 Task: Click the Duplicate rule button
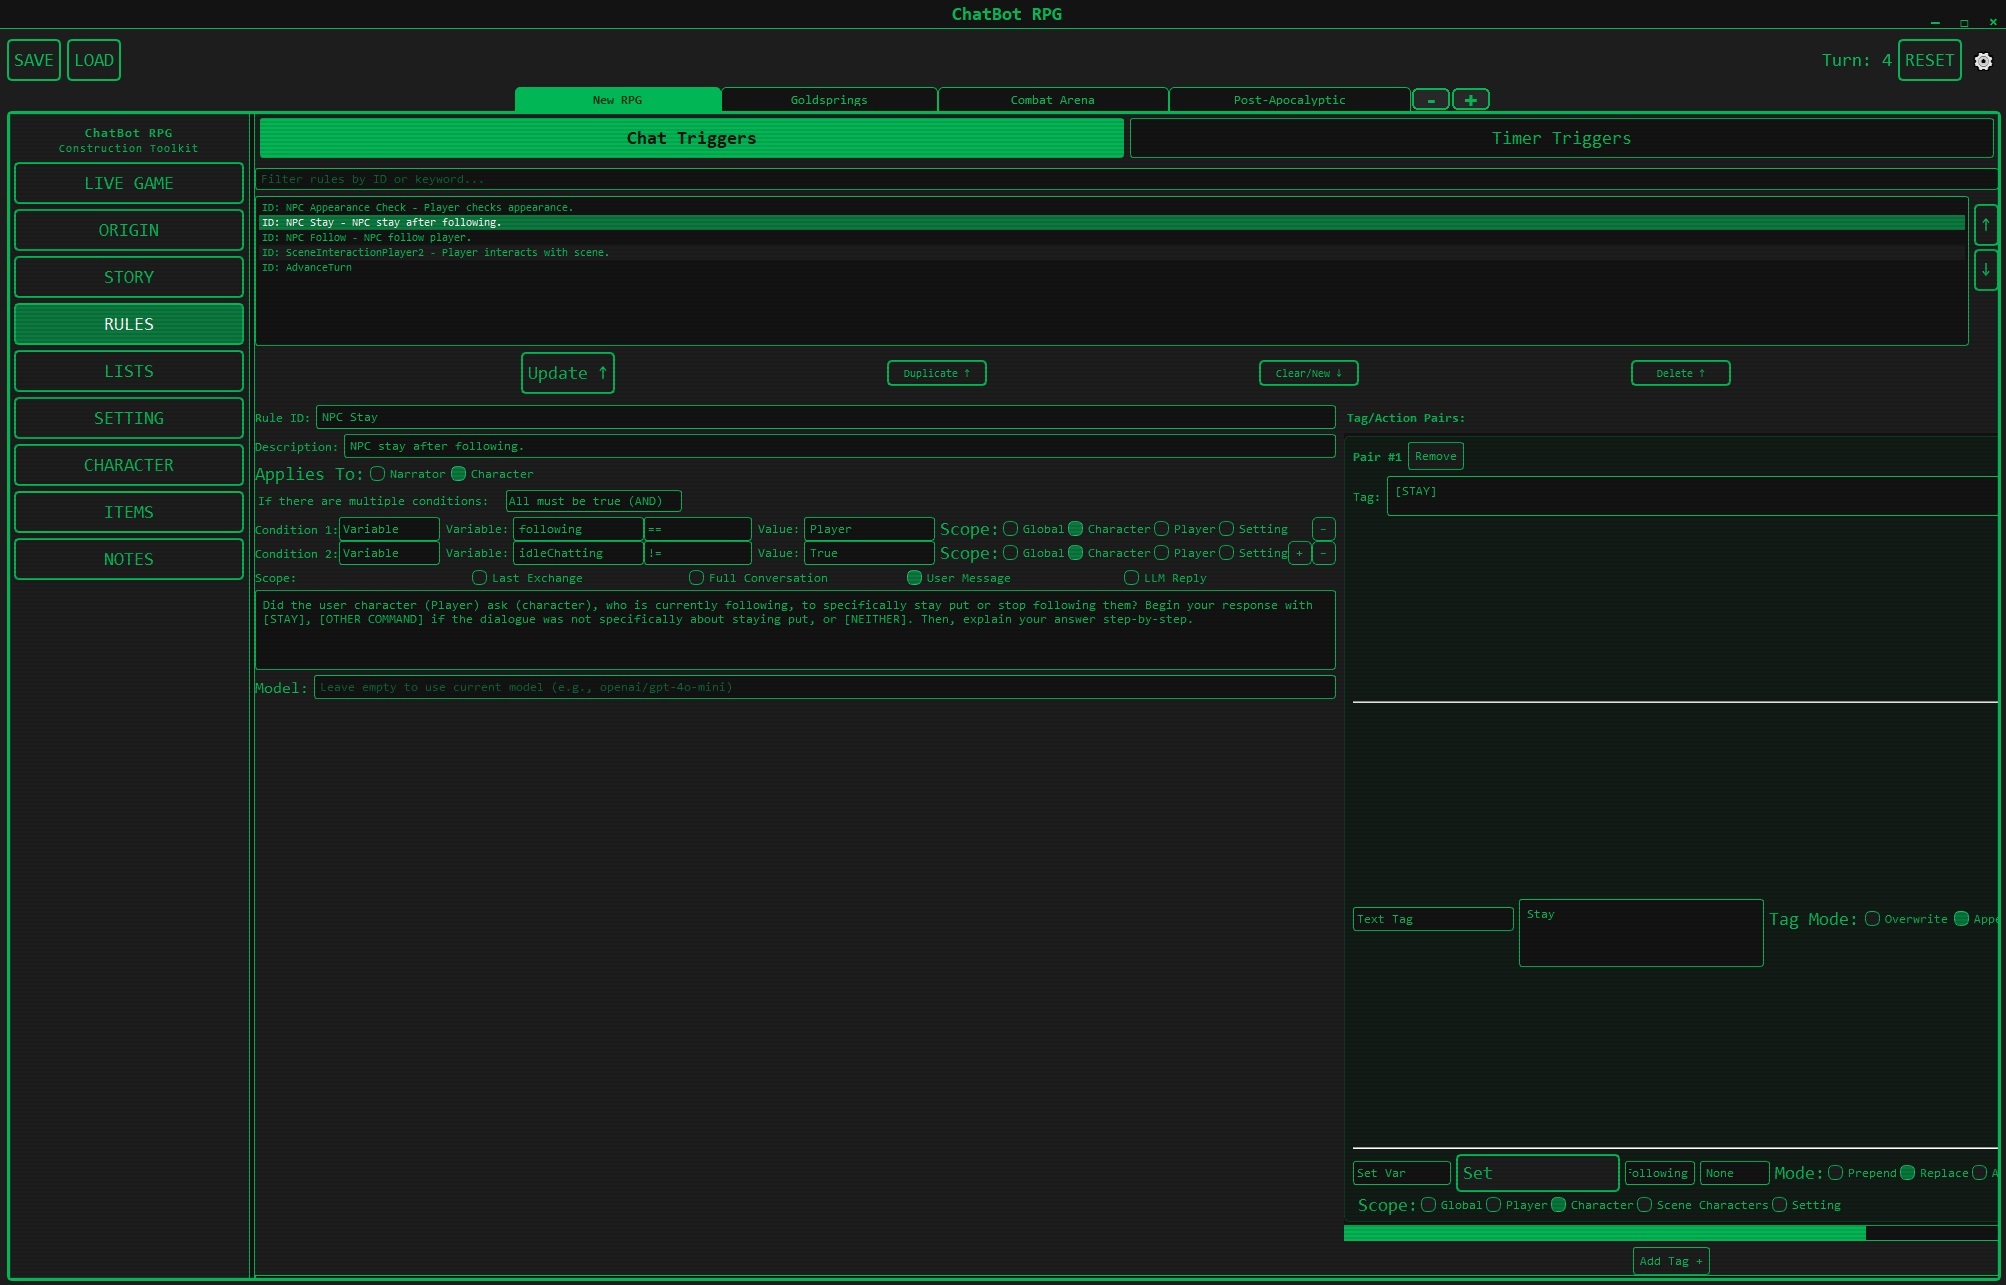point(936,373)
